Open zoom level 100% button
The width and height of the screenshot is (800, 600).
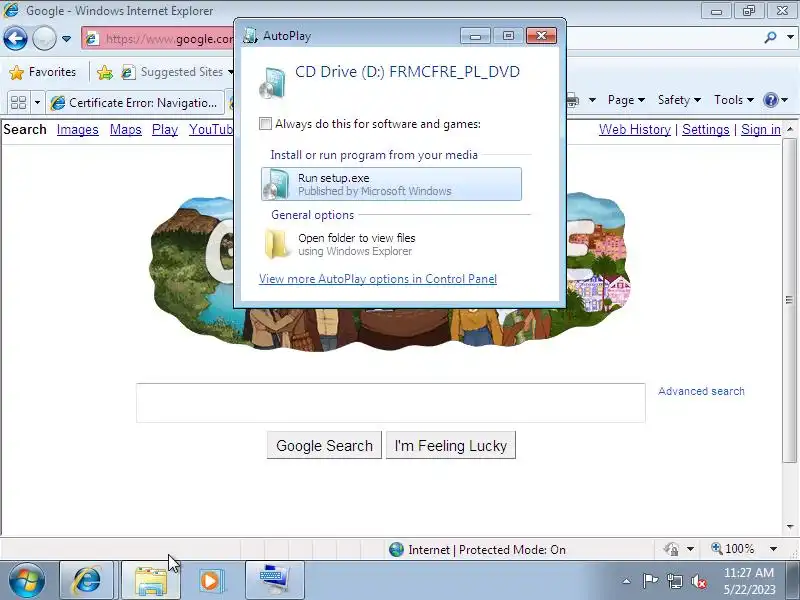tap(733, 549)
